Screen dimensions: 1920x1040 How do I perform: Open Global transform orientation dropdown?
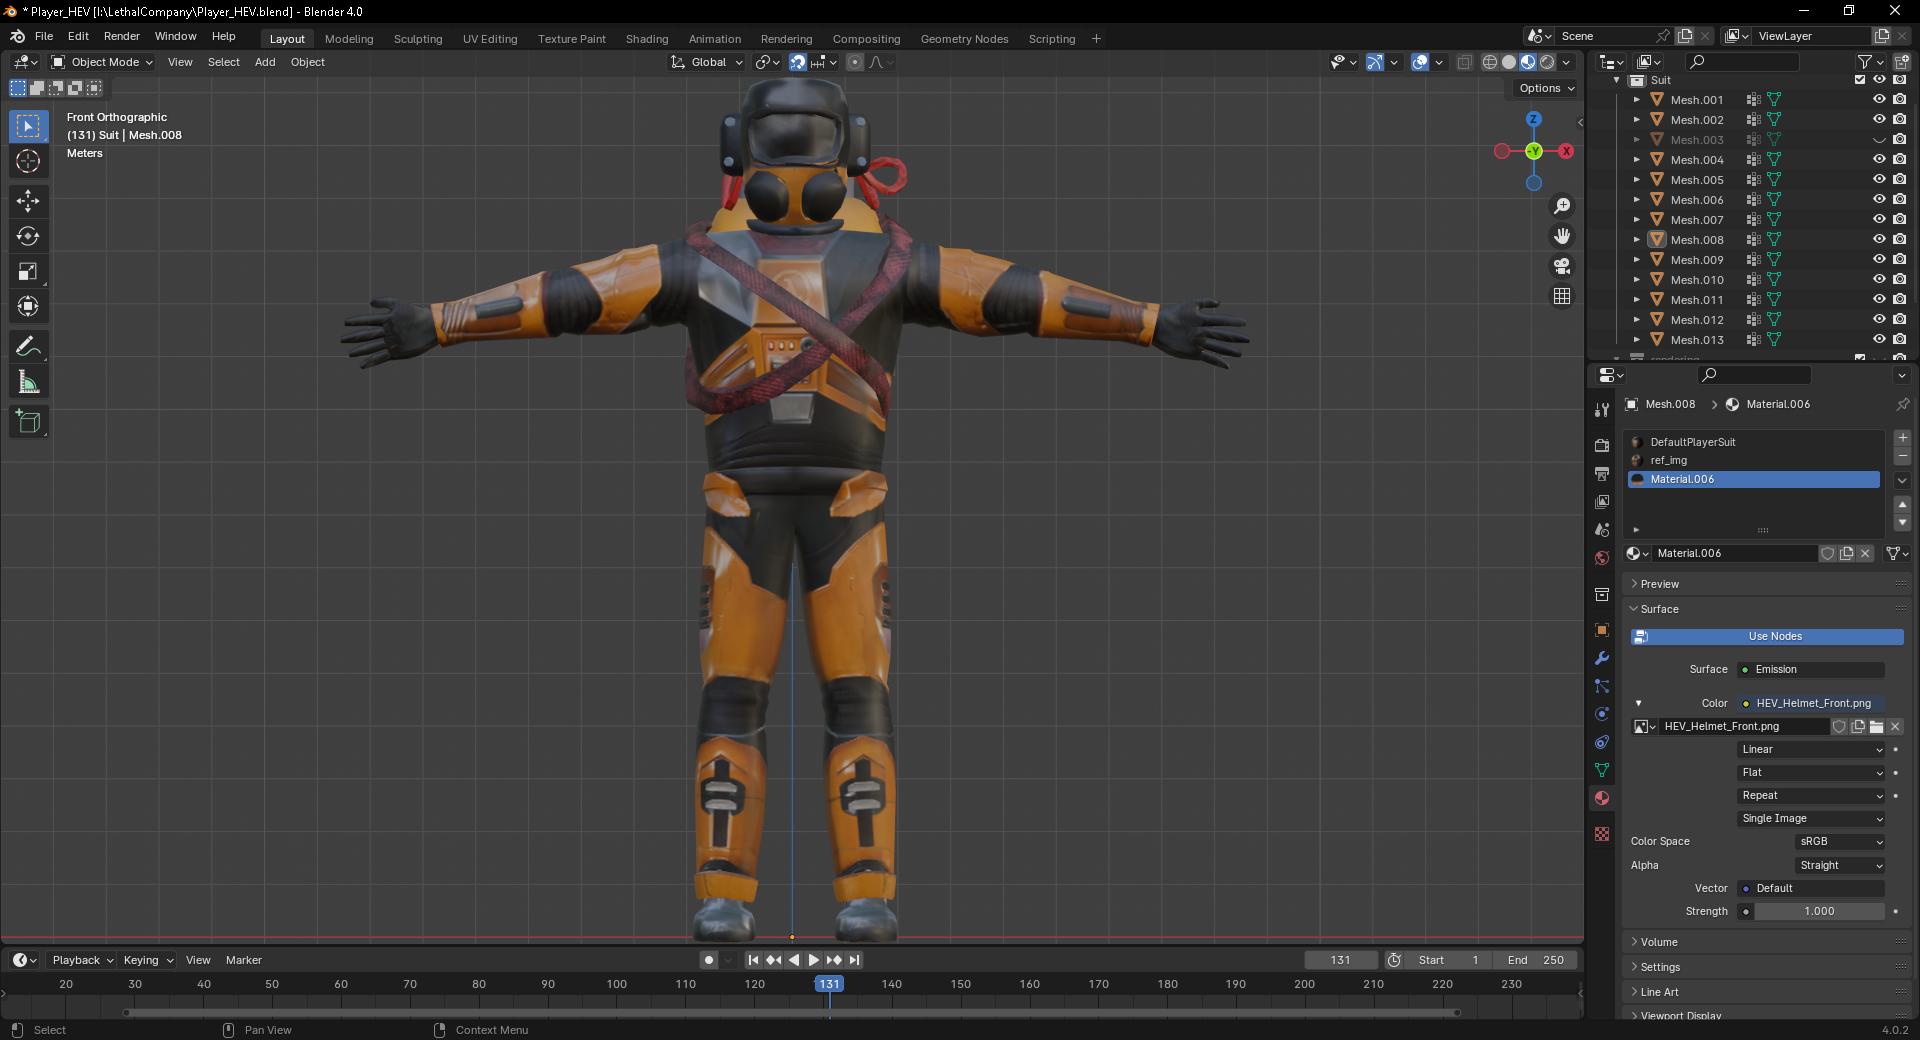pyautogui.click(x=706, y=62)
